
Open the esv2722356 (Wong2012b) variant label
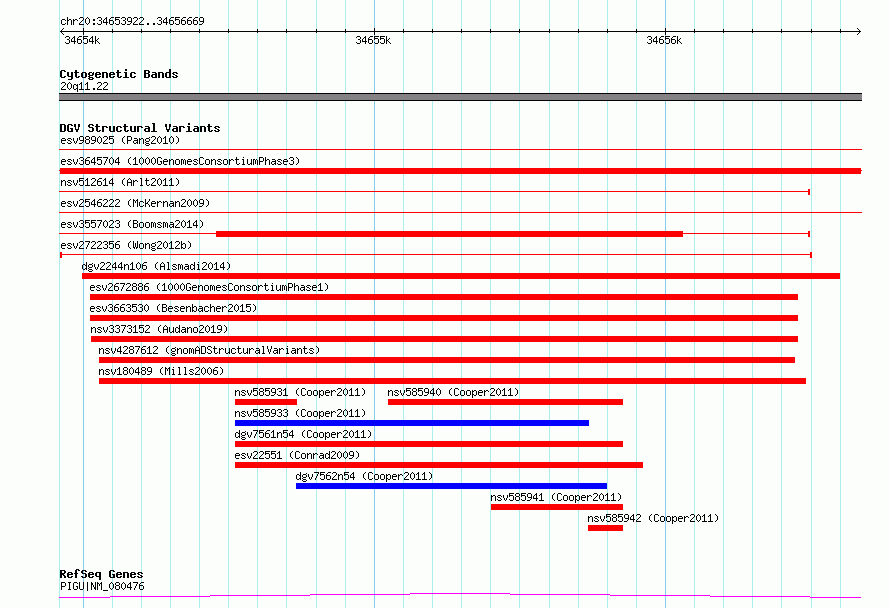click(126, 245)
